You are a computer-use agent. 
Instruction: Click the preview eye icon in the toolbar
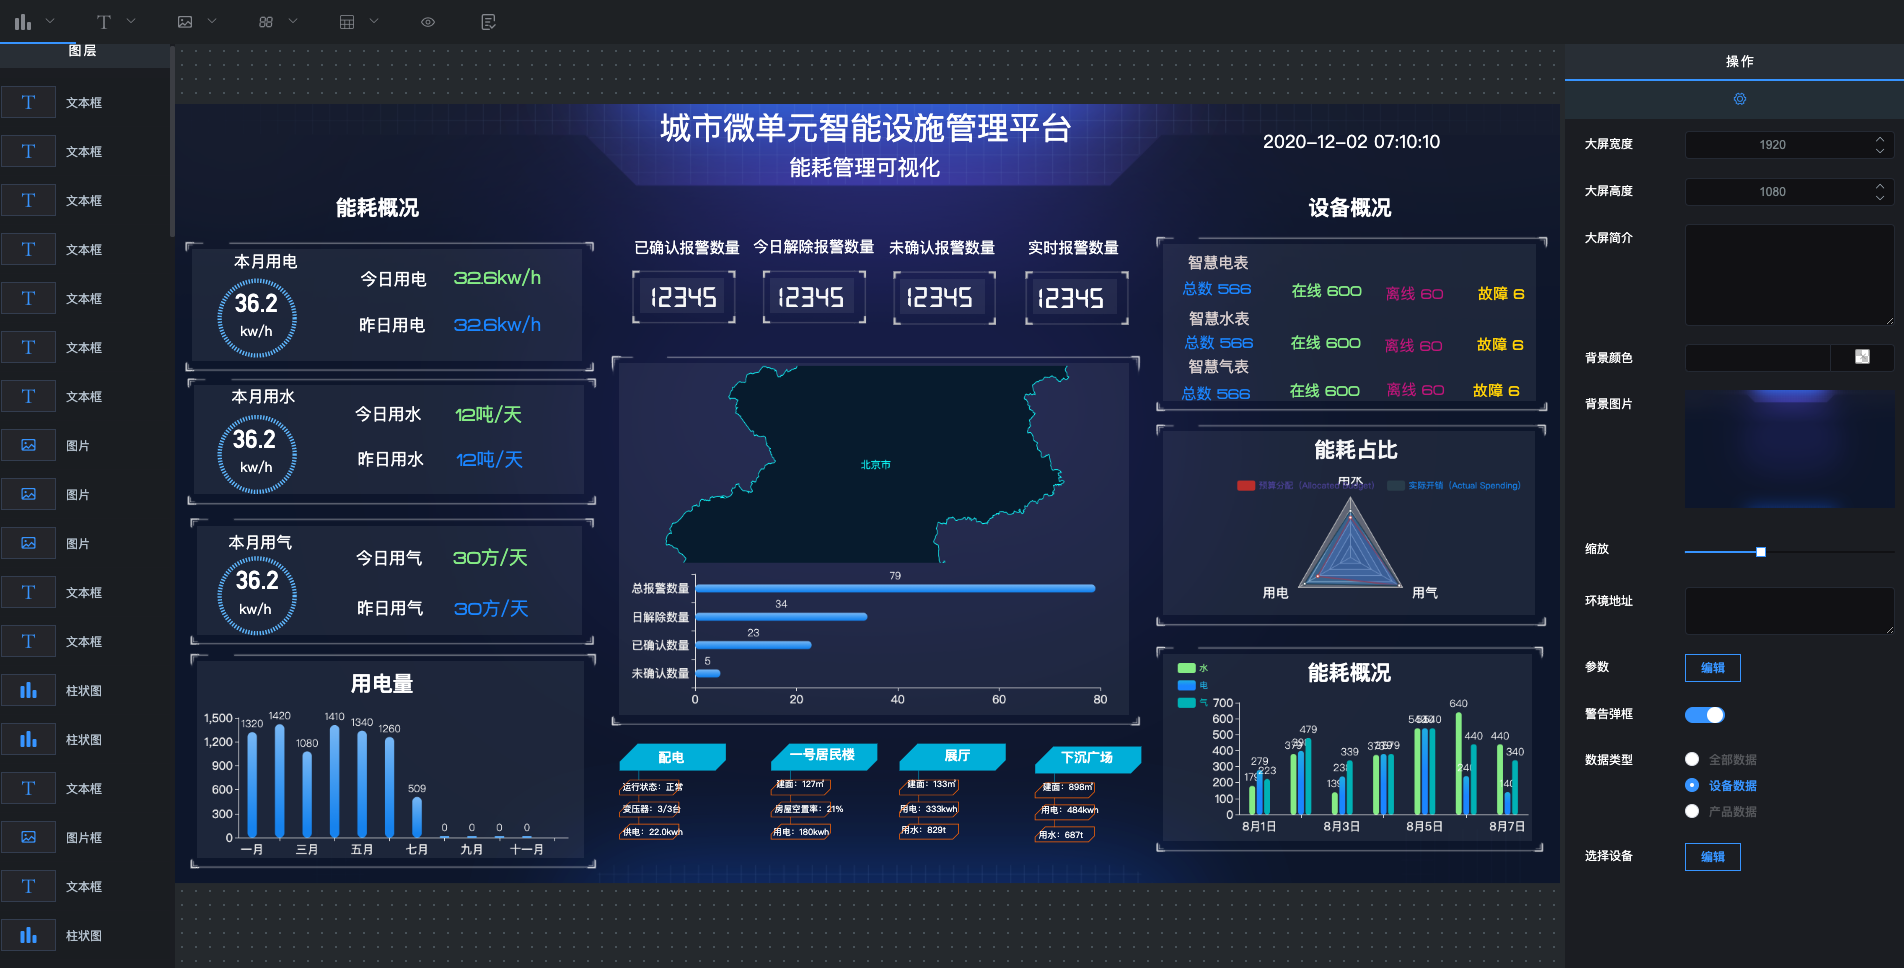(427, 20)
